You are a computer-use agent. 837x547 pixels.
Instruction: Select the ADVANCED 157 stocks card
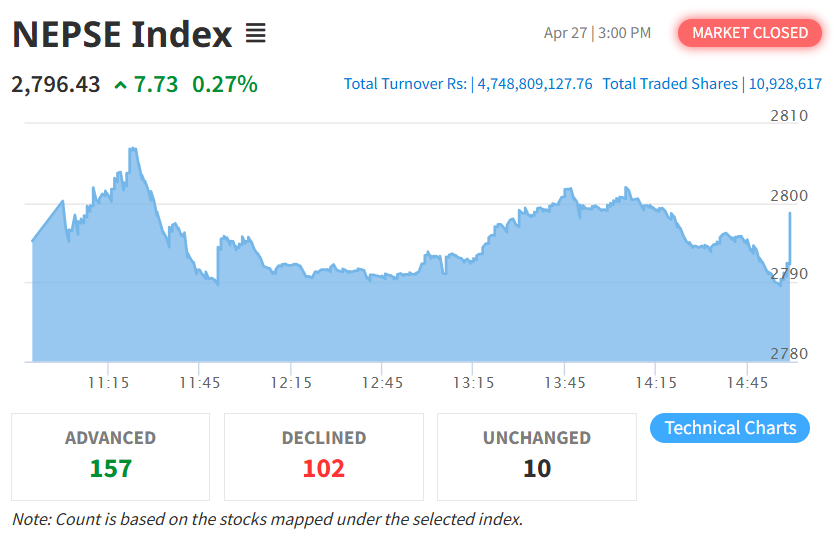click(x=111, y=456)
